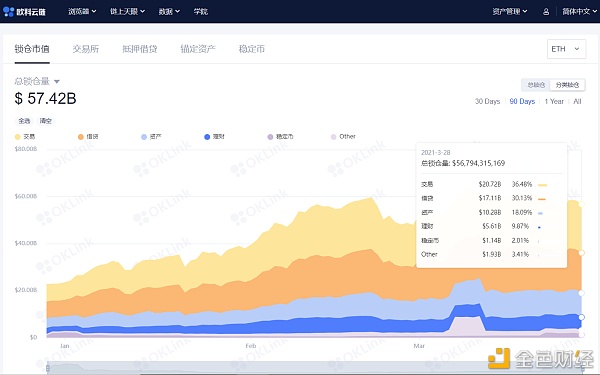Click the top data-point marker on the chart's right edge
The width and height of the screenshot is (600, 375).
coord(581,204)
